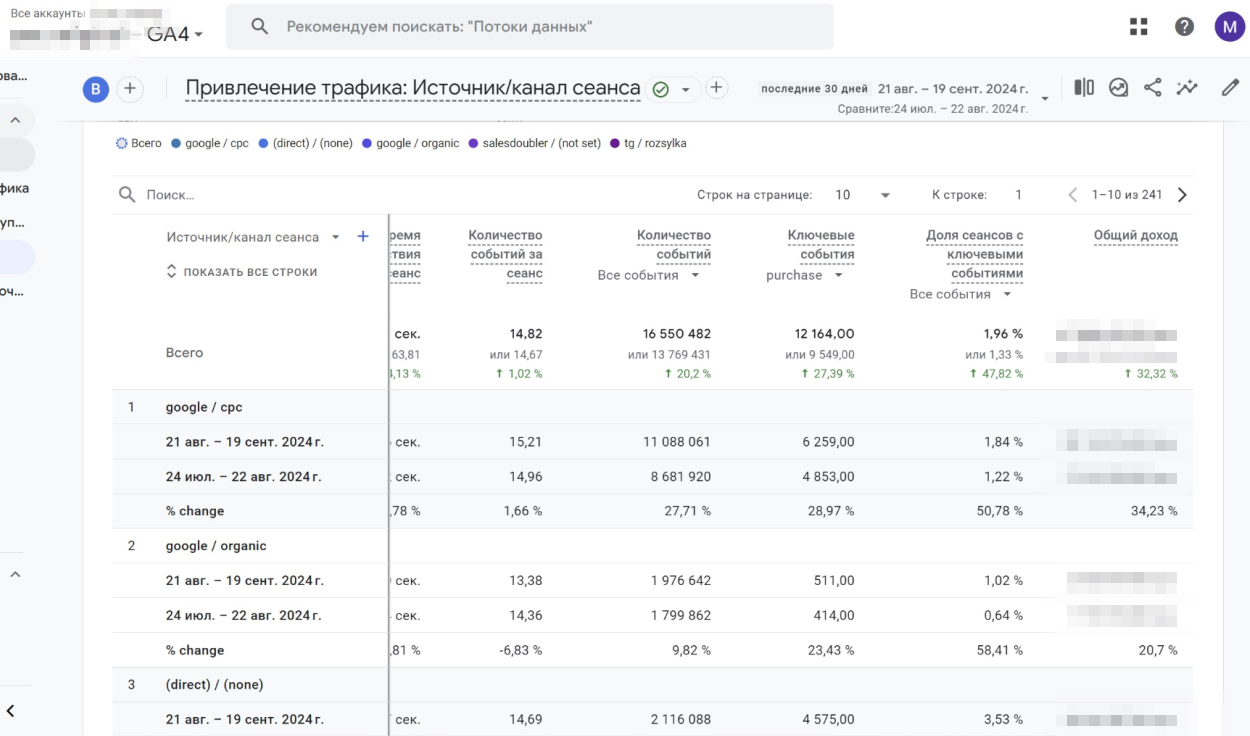
Task: Toggle google / cpc legend series
Action: [x=210, y=143]
